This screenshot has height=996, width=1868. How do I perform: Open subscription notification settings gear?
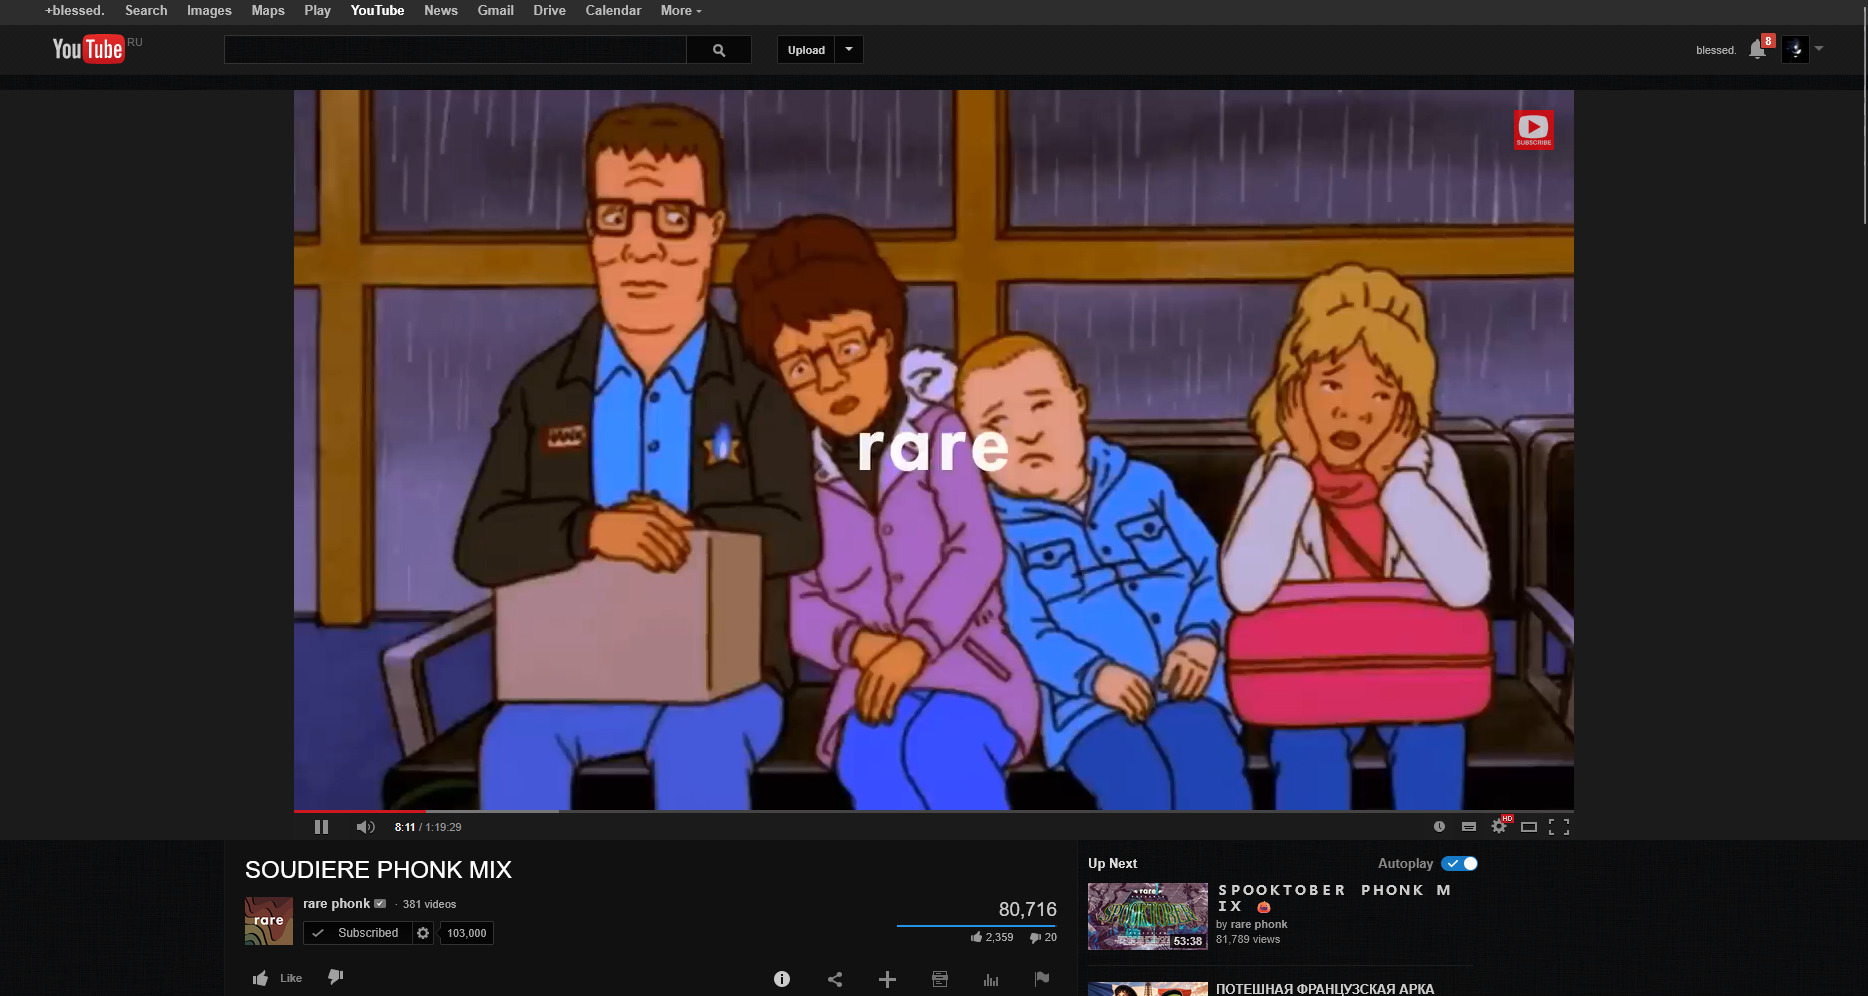click(x=423, y=933)
